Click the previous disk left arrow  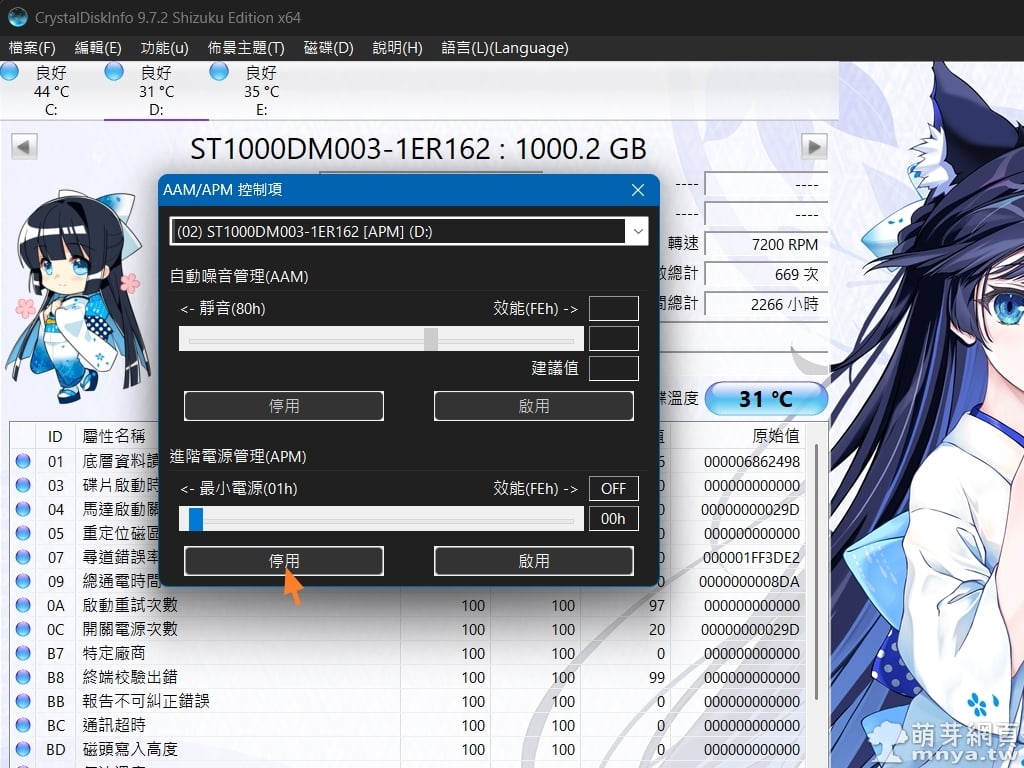pyautogui.click(x=24, y=147)
